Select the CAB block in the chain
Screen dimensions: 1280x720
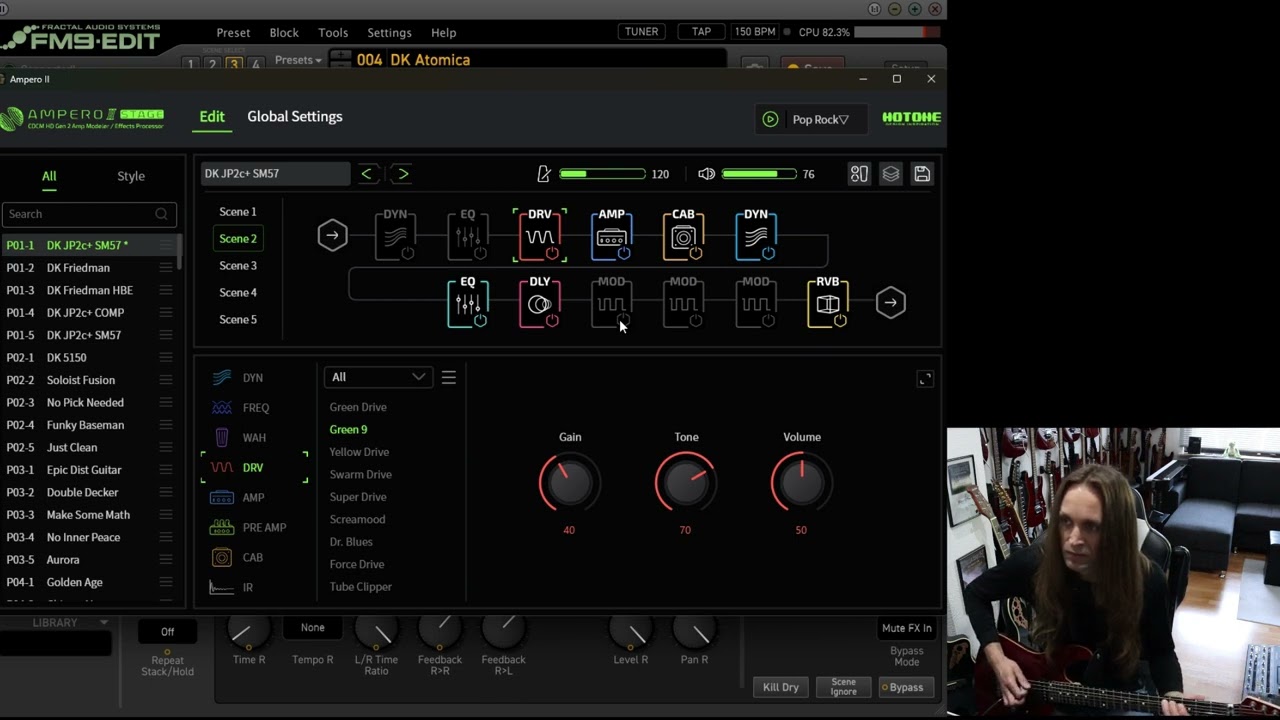pyautogui.click(x=683, y=236)
